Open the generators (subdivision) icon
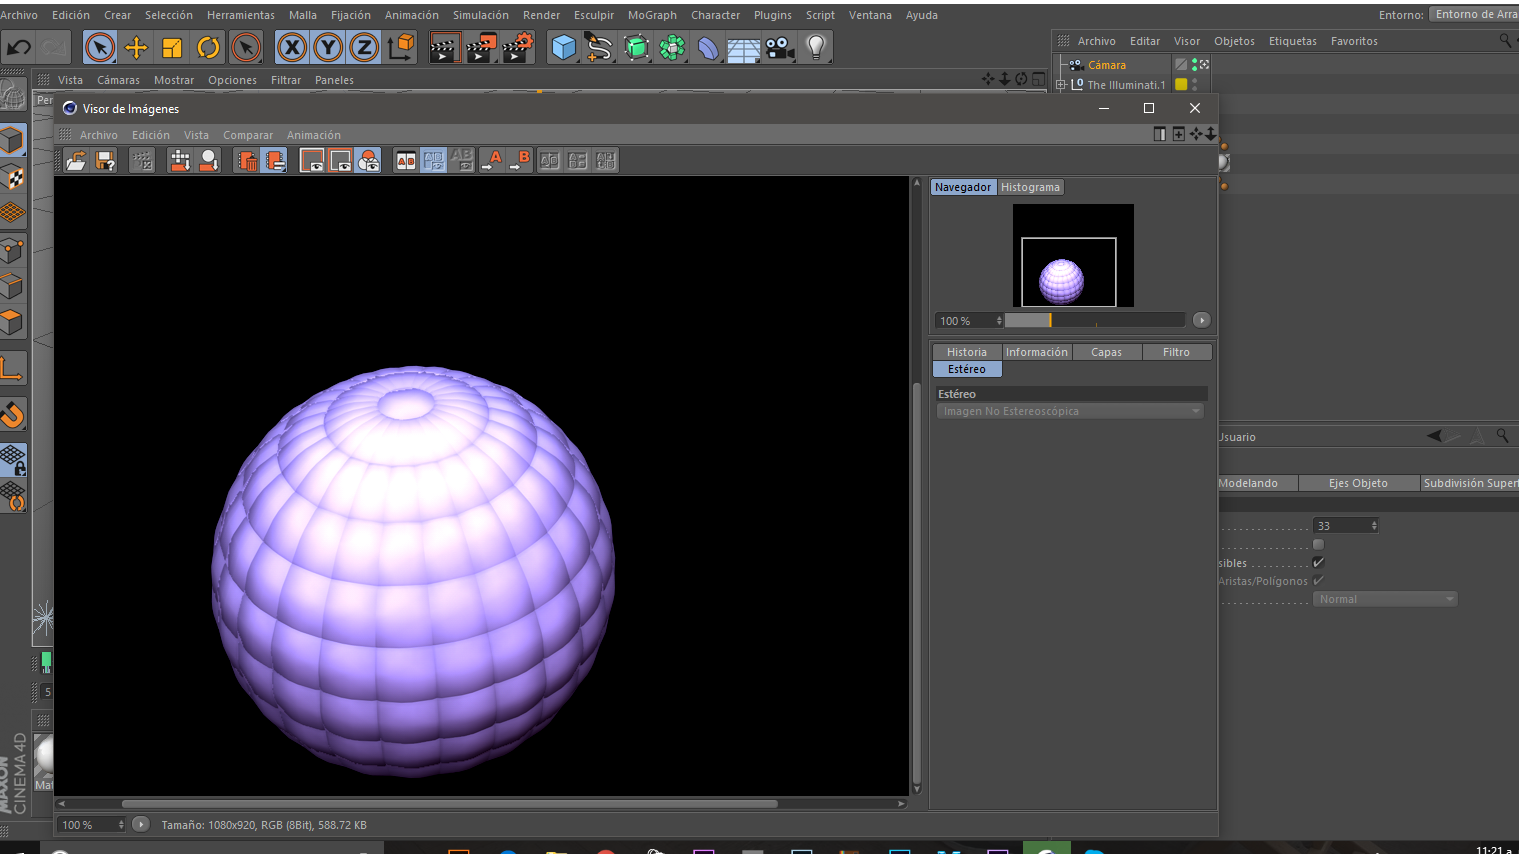Viewport: 1519px width, 854px height. point(636,47)
